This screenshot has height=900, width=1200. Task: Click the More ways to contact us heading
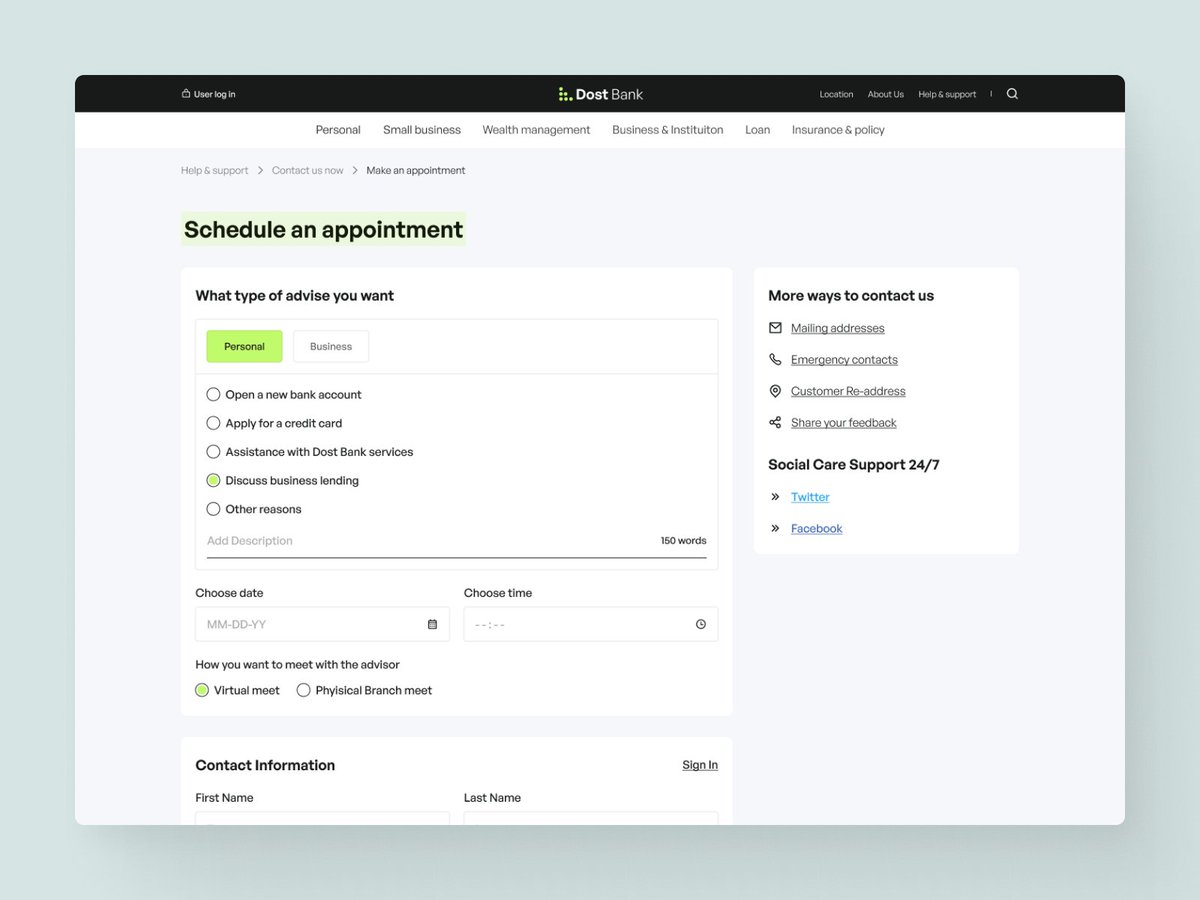851,296
